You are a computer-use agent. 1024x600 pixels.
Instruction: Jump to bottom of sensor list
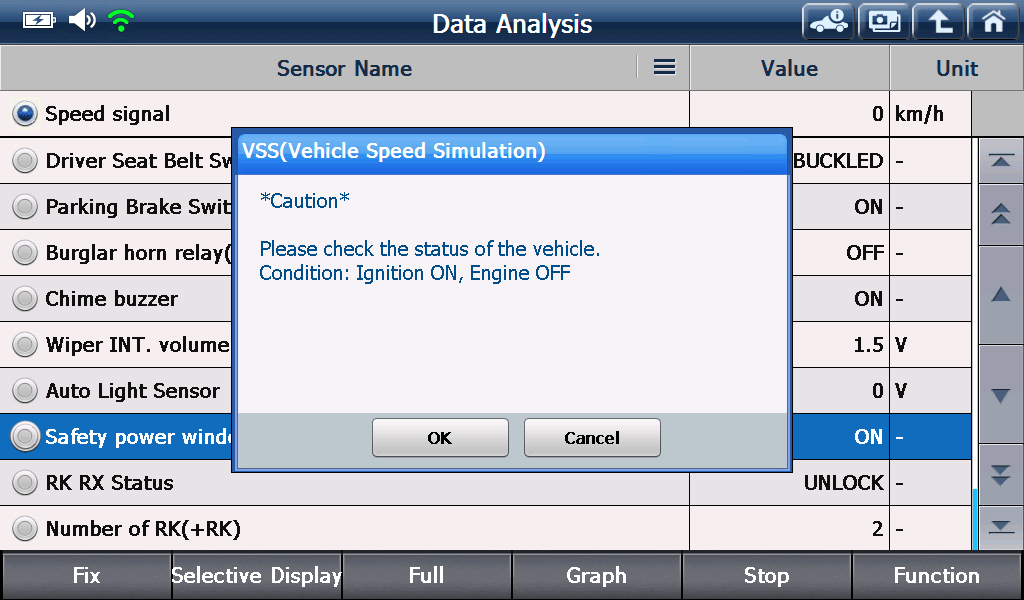pyautogui.click(x=1000, y=527)
